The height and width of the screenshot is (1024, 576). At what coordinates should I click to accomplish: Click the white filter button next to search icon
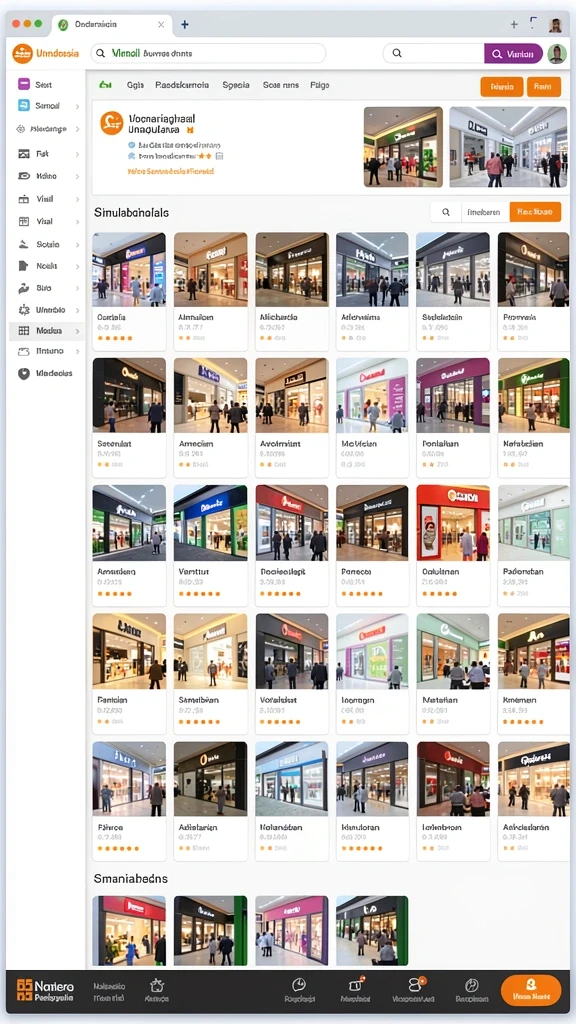[x=485, y=212]
